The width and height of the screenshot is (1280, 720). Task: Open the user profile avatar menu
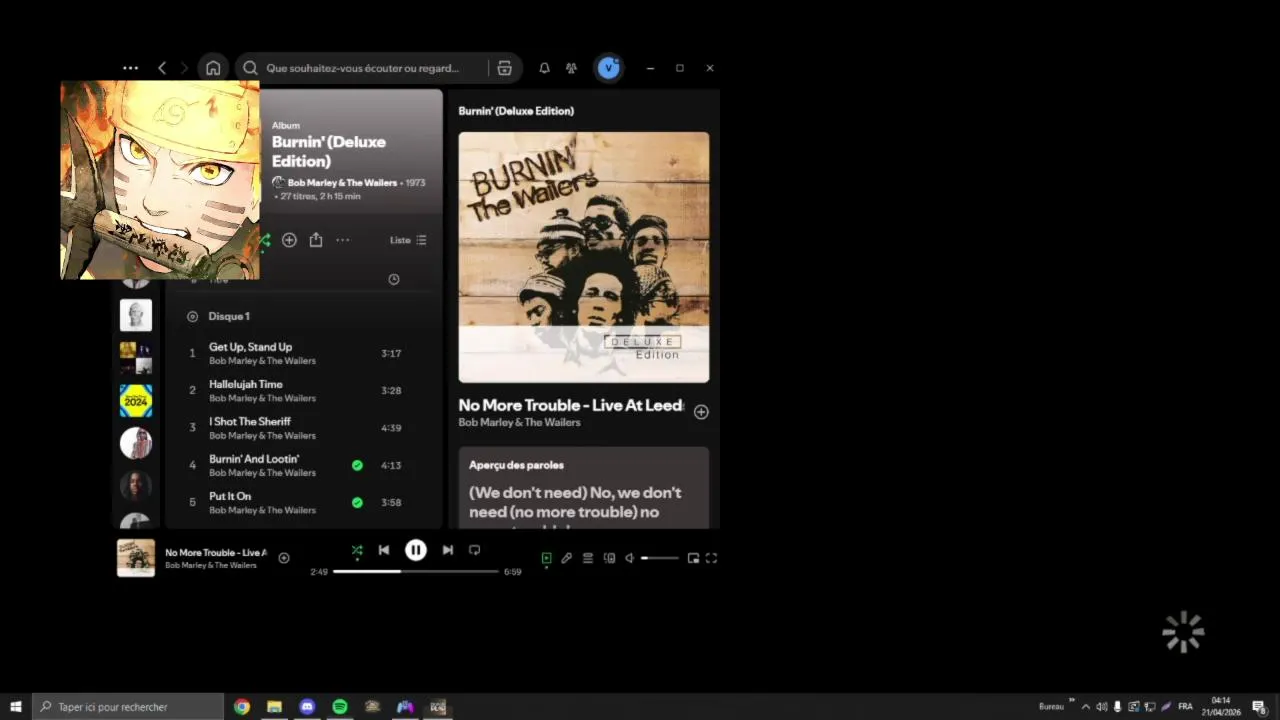[609, 68]
